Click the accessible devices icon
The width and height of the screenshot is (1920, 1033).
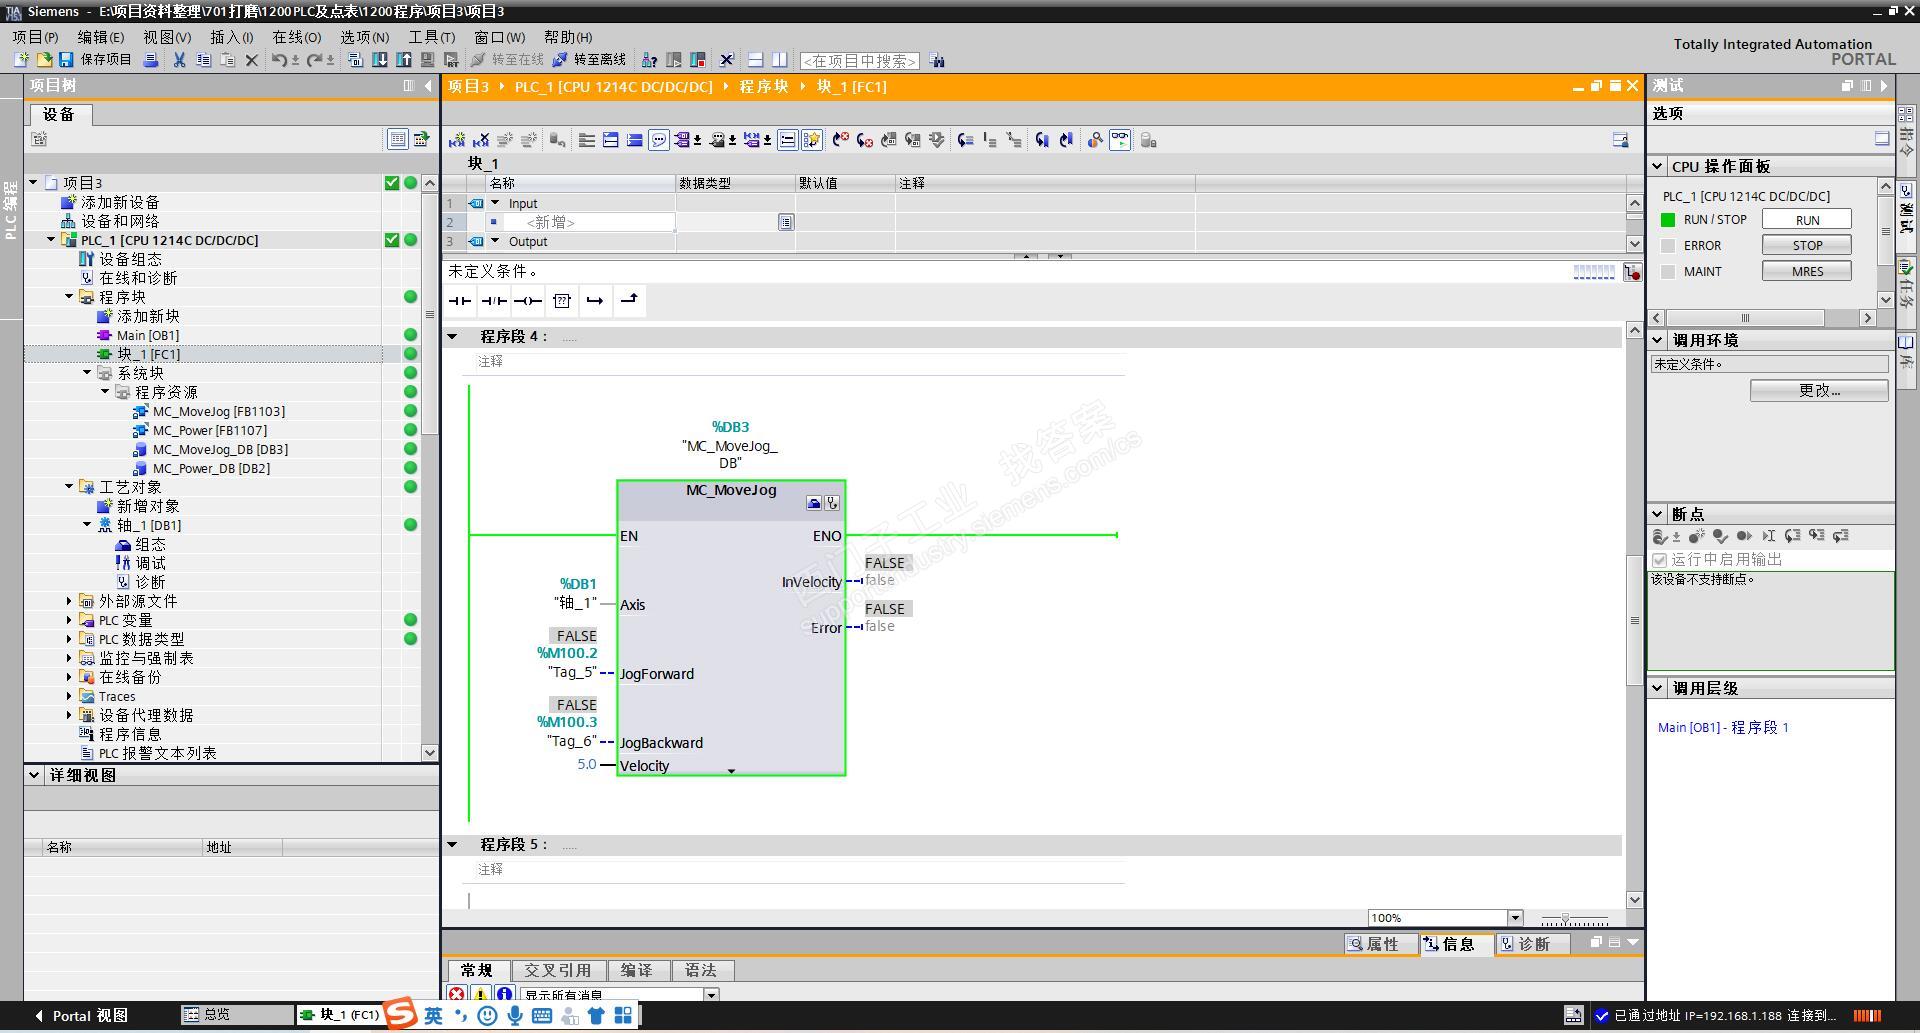point(650,60)
